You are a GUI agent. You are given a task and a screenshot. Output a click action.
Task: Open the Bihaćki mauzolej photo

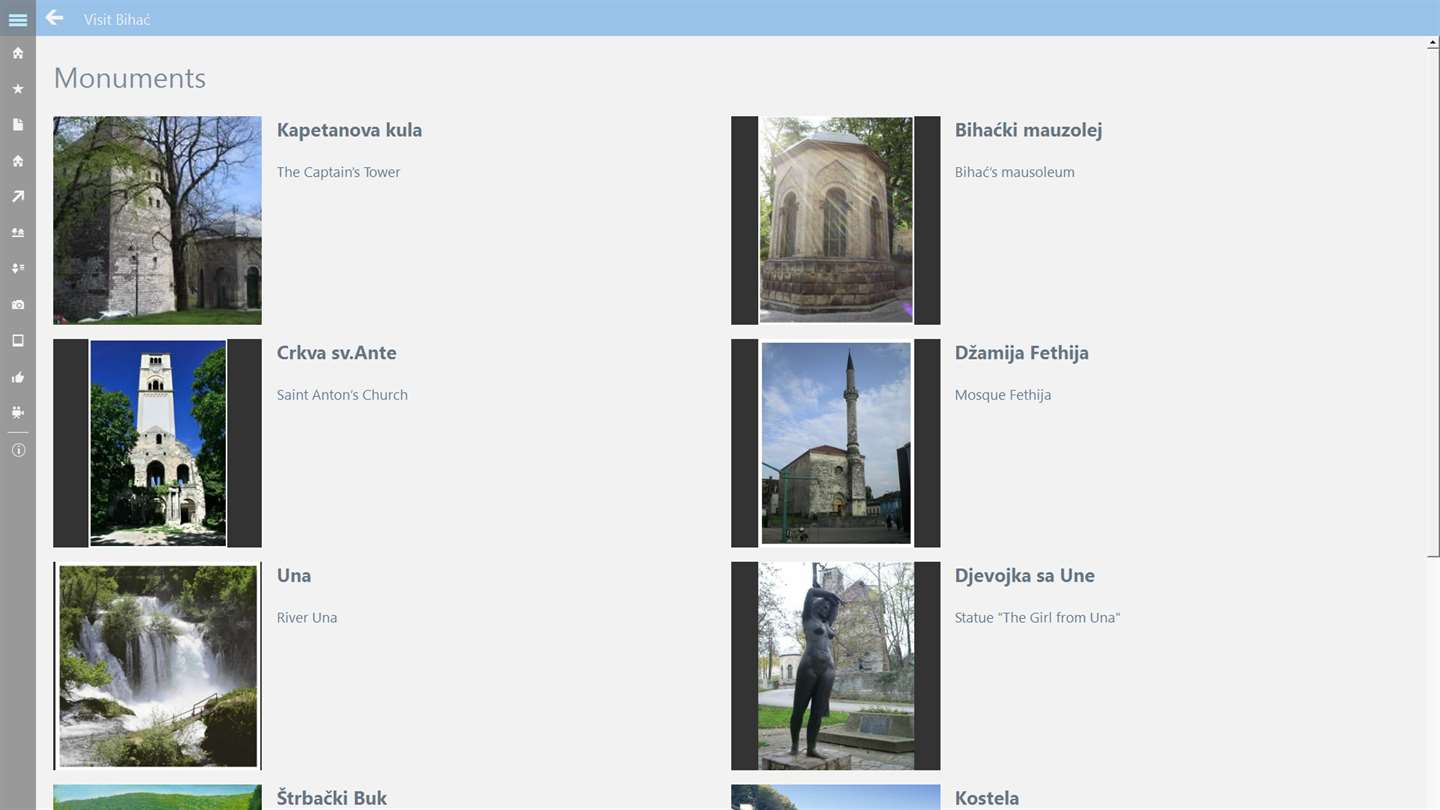click(836, 220)
